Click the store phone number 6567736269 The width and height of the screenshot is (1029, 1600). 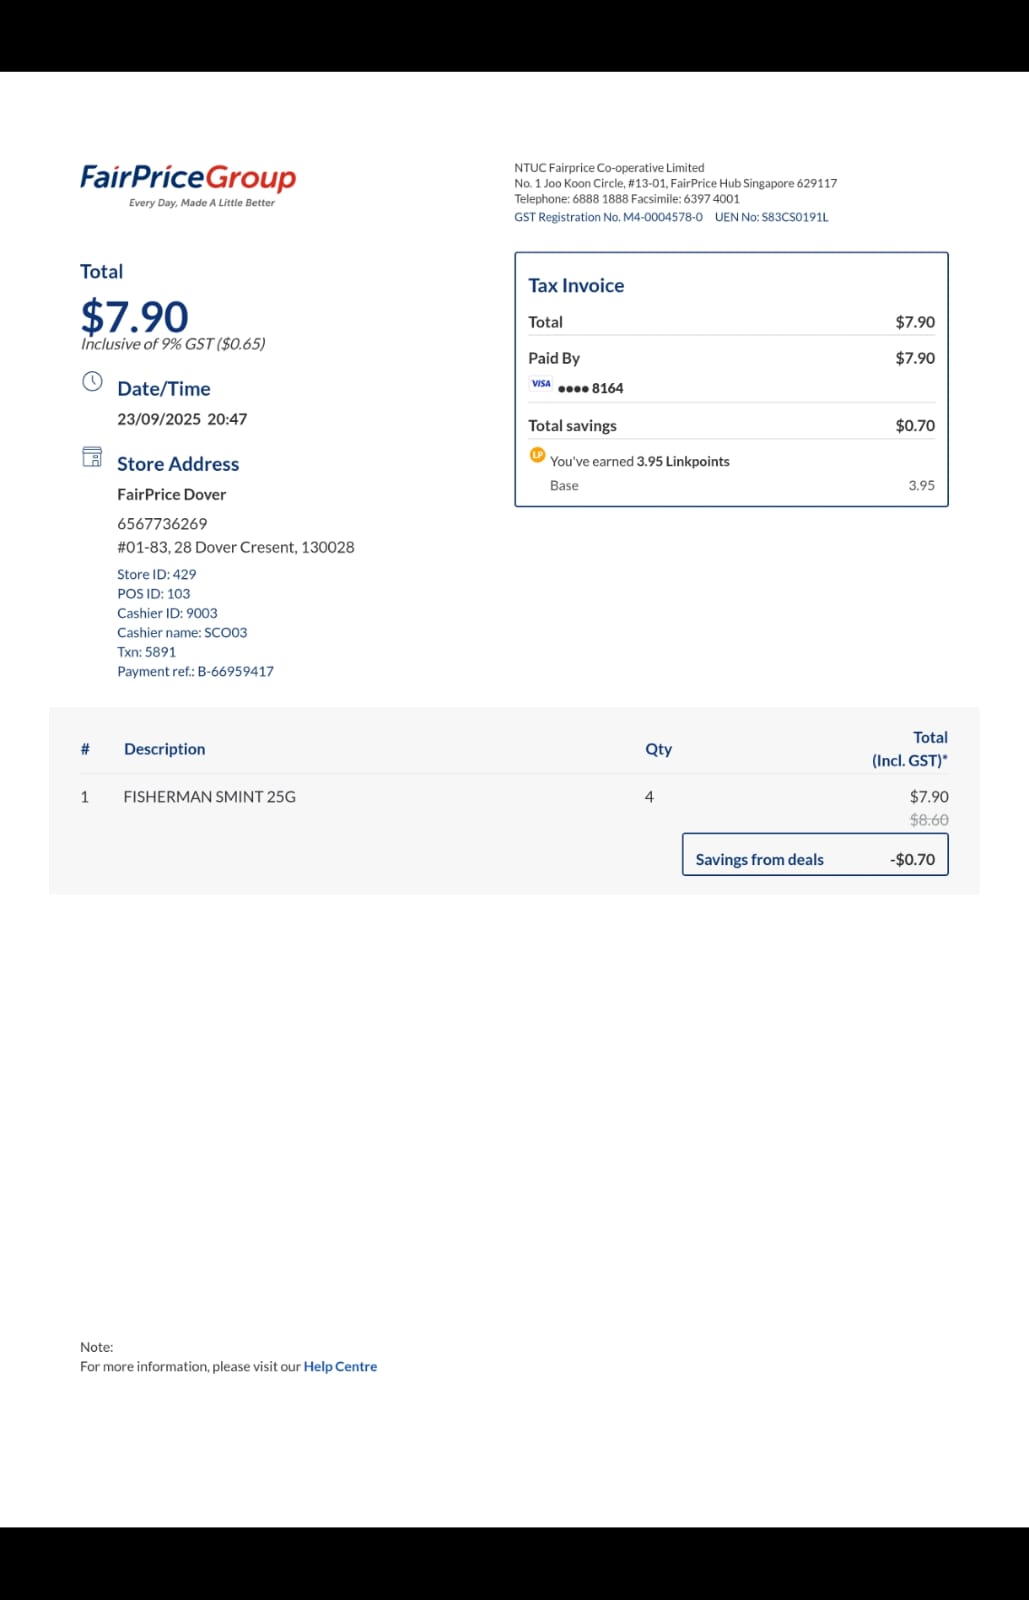click(162, 524)
